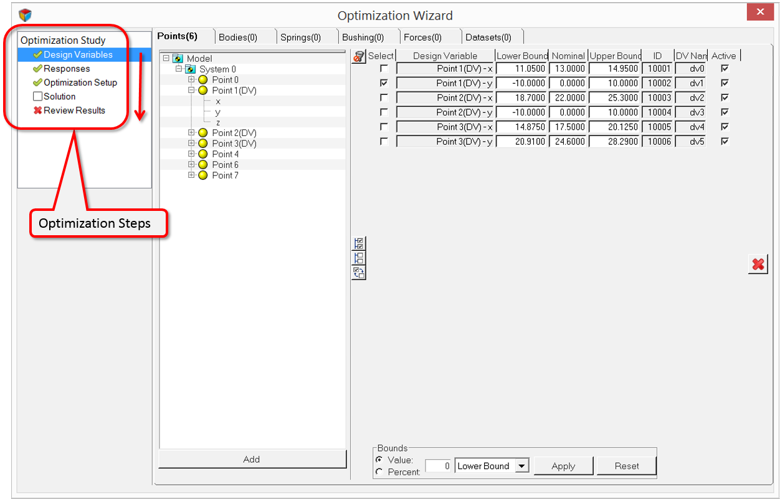Screen dimensions: 782x501
Task: Expand the Point 6 tree node
Action: 191,165
